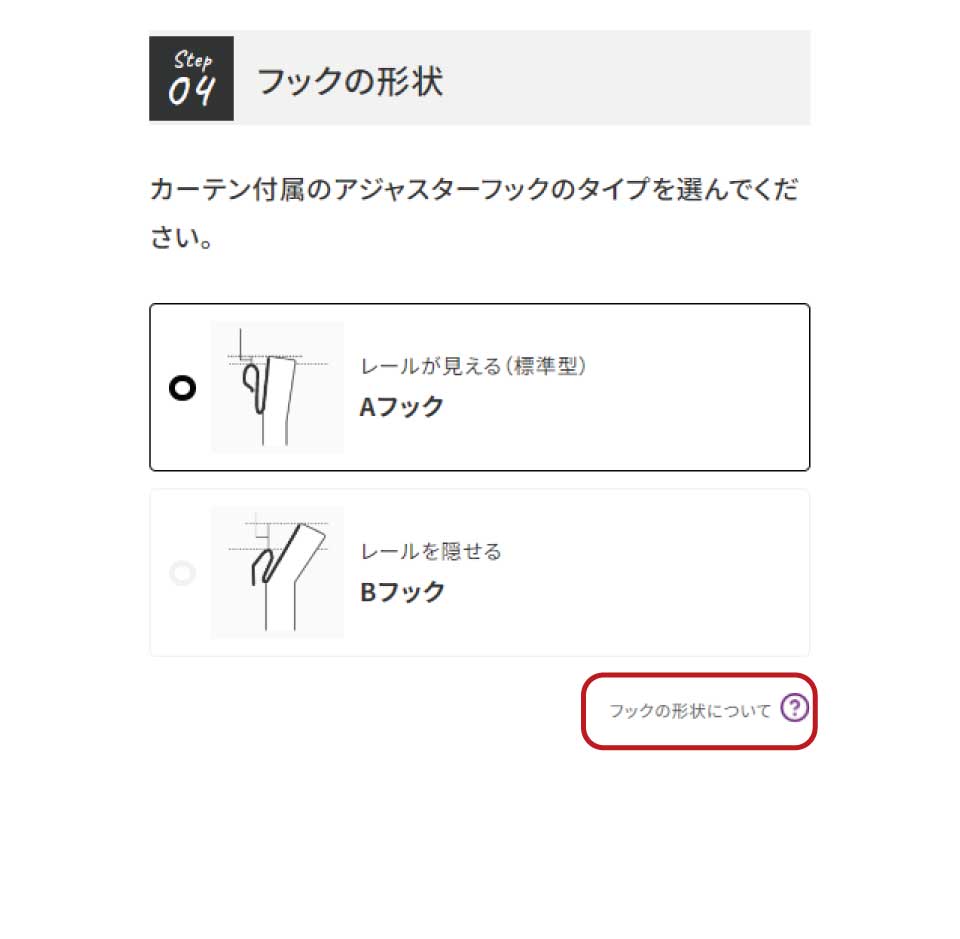
Task: Click the curved hook shape in Aフック drawing
Action: [257, 385]
